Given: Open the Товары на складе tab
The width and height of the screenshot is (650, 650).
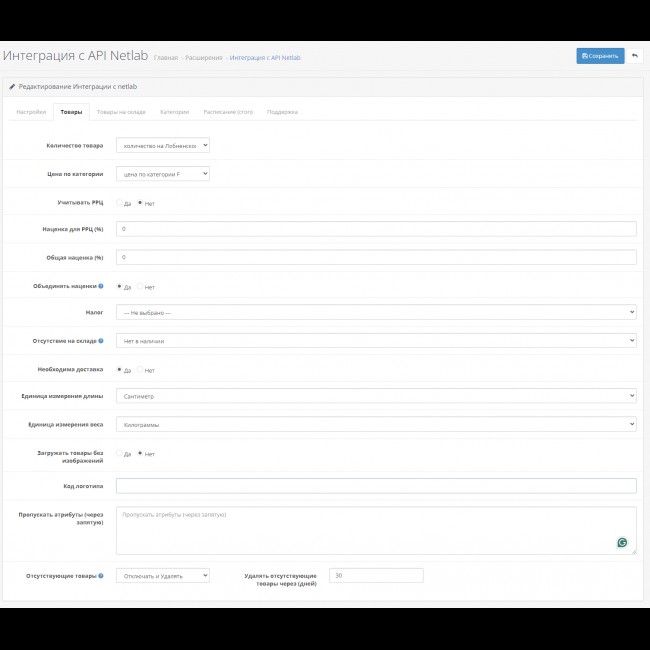Looking at the screenshot, I should tap(120, 112).
